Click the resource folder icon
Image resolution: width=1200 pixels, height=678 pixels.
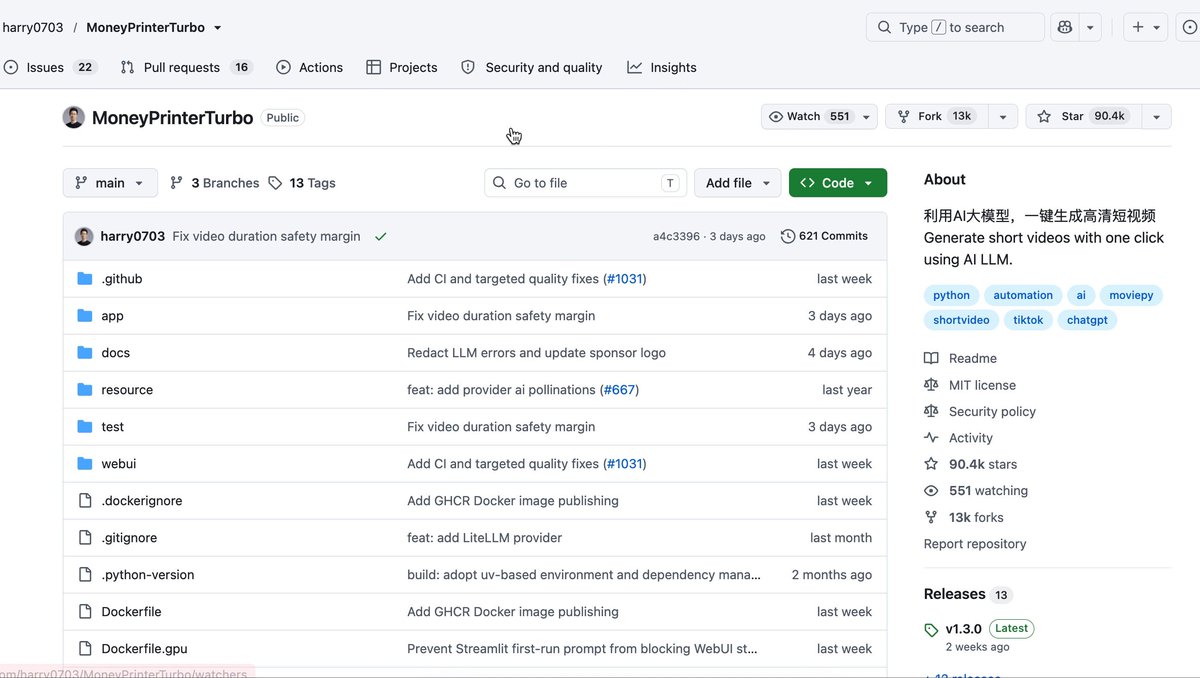coord(85,390)
